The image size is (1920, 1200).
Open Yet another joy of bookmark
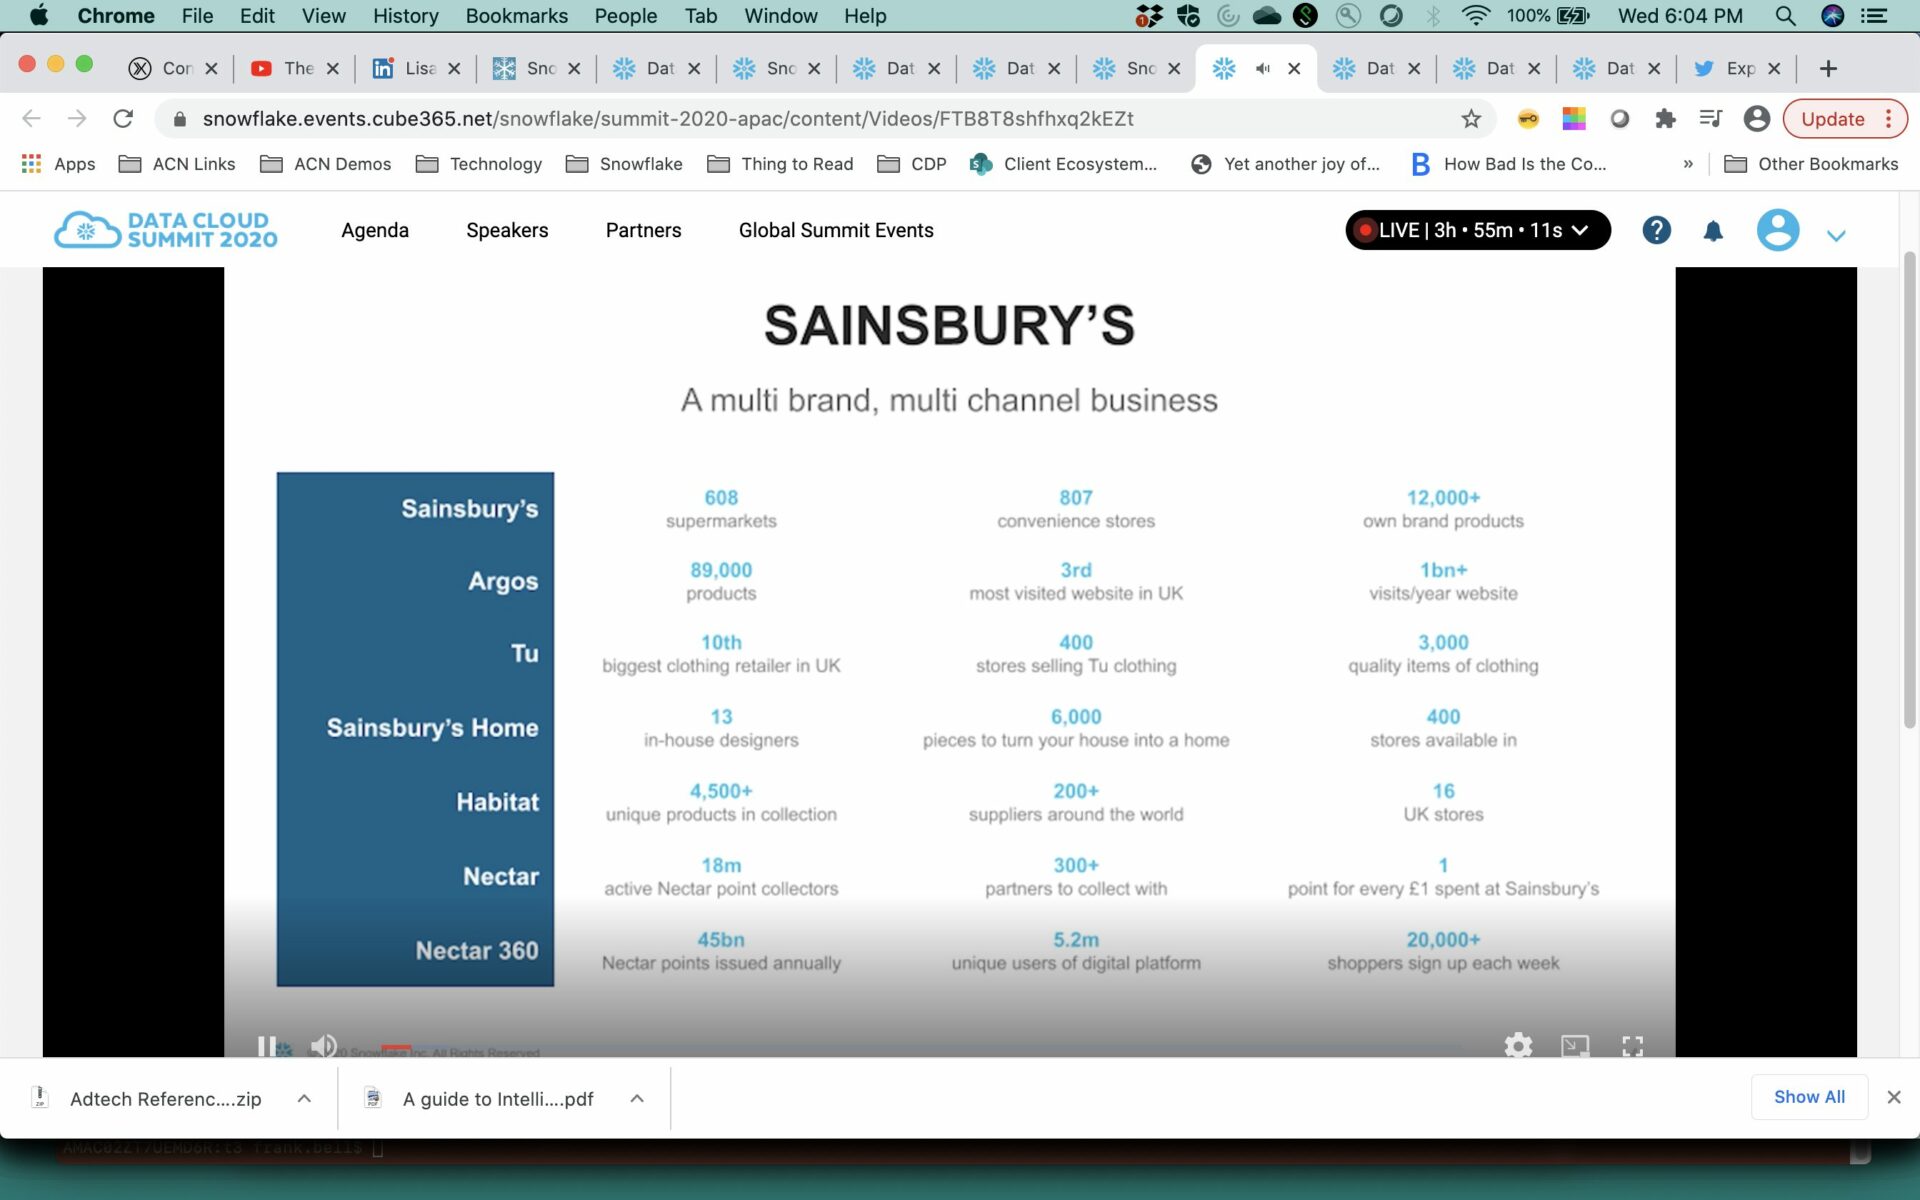point(1286,164)
